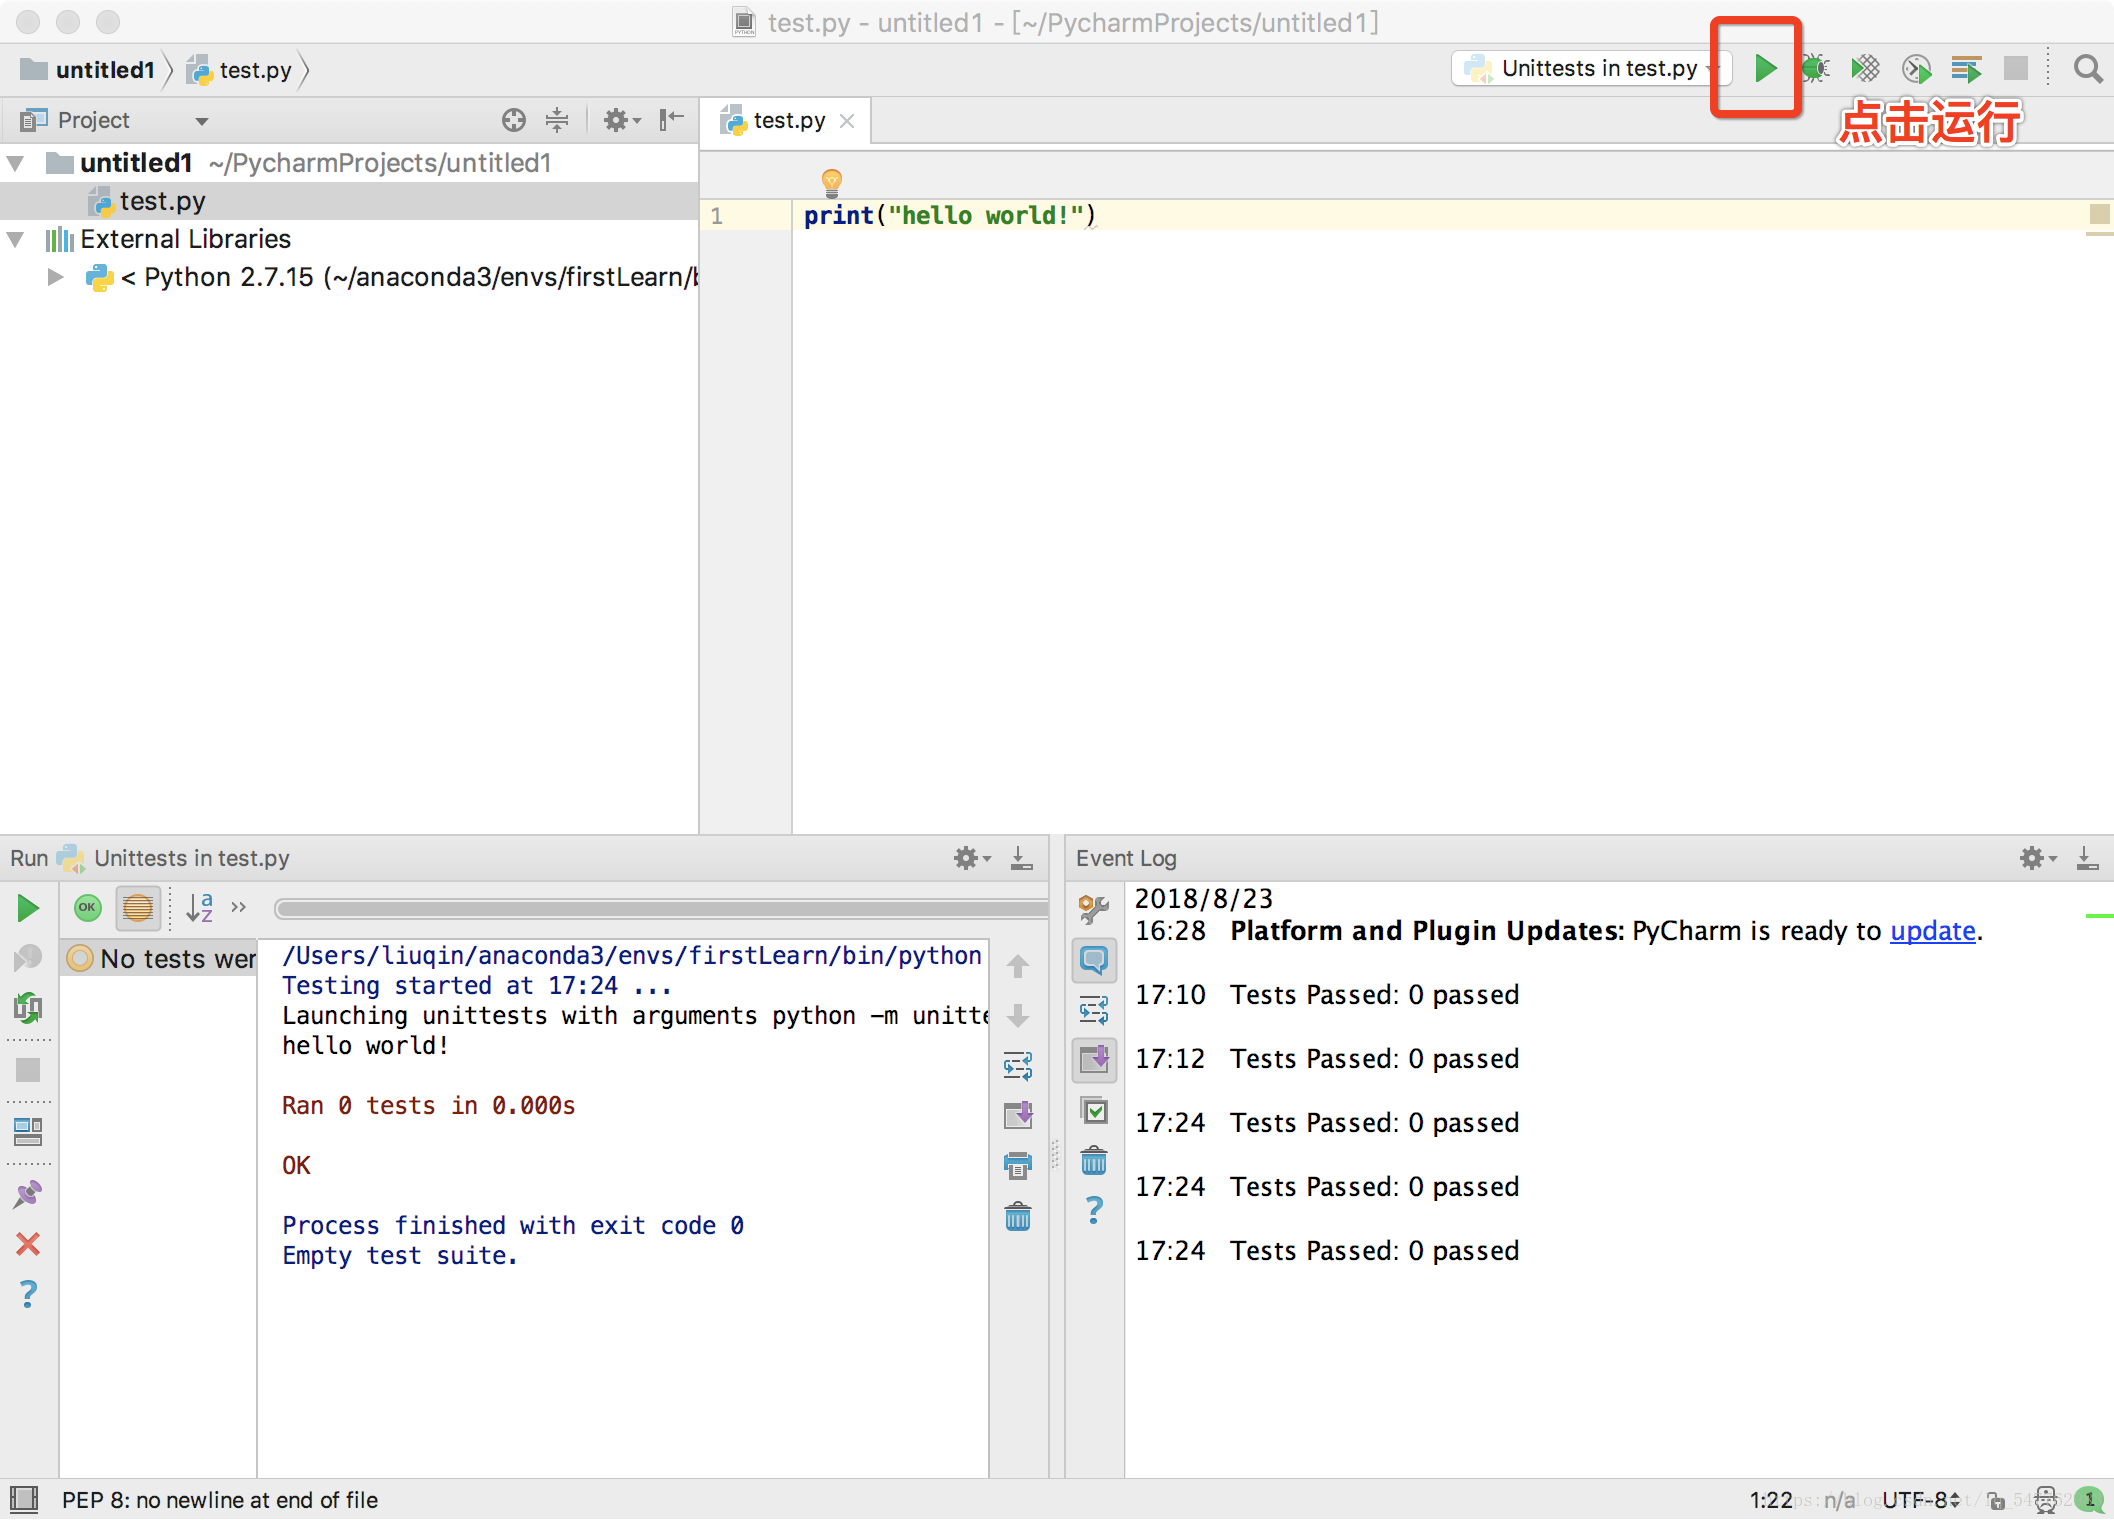The image size is (2114, 1520).
Task: Select the test.py editor tab
Action: click(788, 121)
